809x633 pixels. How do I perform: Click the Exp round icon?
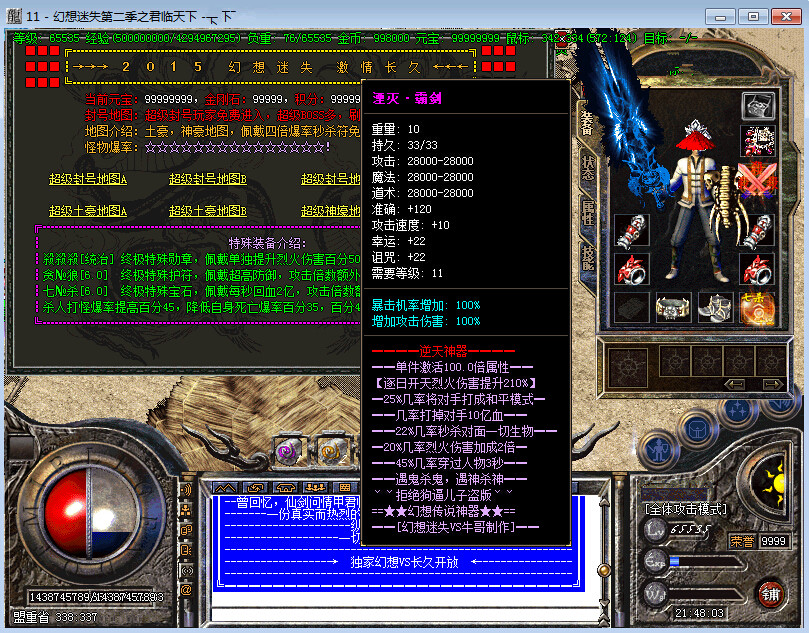click(655, 561)
